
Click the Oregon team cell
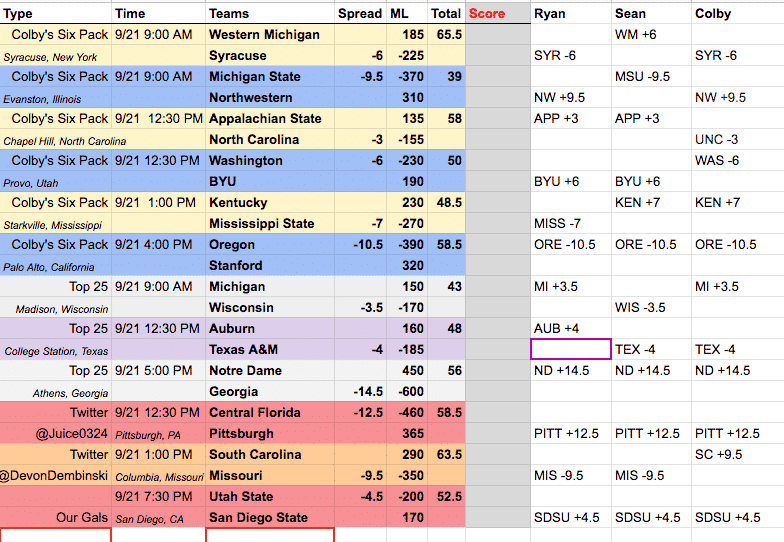pyautogui.click(x=270, y=244)
